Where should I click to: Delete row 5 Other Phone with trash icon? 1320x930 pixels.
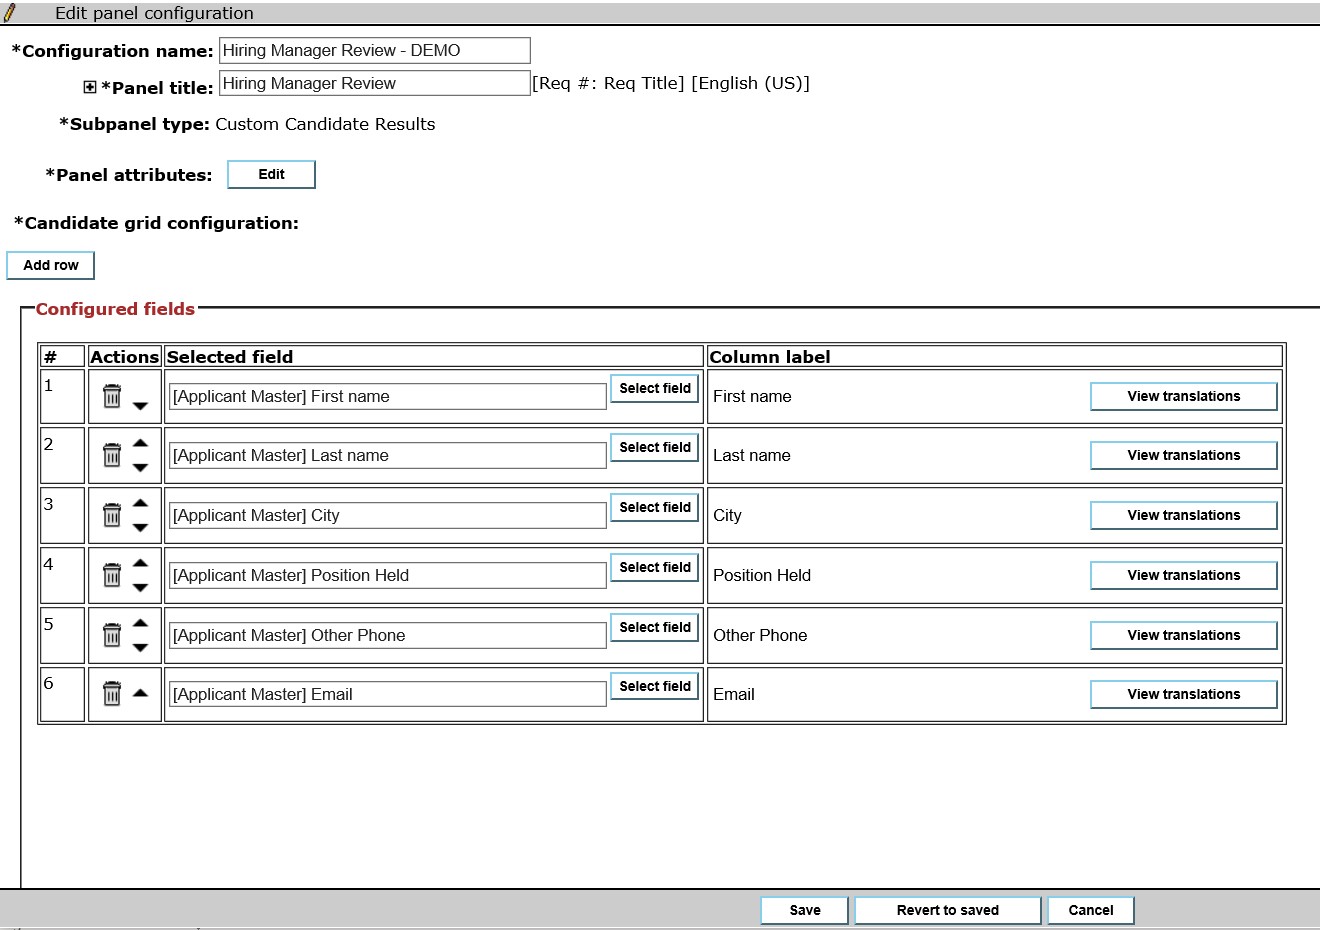coord(112,634)
